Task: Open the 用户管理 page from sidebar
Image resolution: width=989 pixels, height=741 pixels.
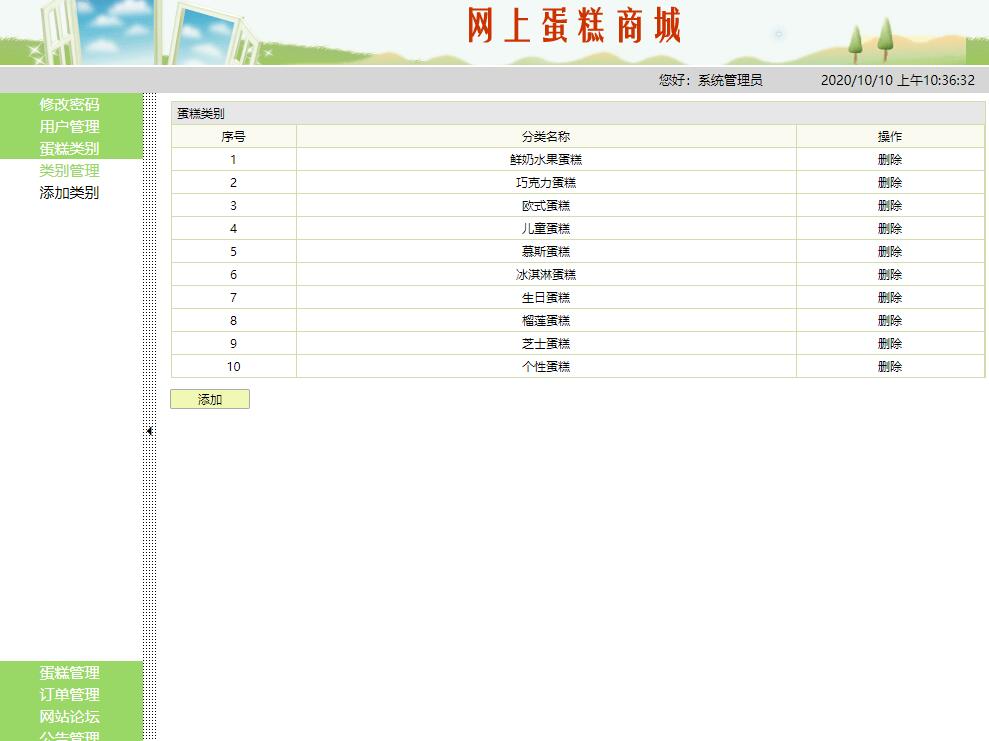Action: coord(67,127)
